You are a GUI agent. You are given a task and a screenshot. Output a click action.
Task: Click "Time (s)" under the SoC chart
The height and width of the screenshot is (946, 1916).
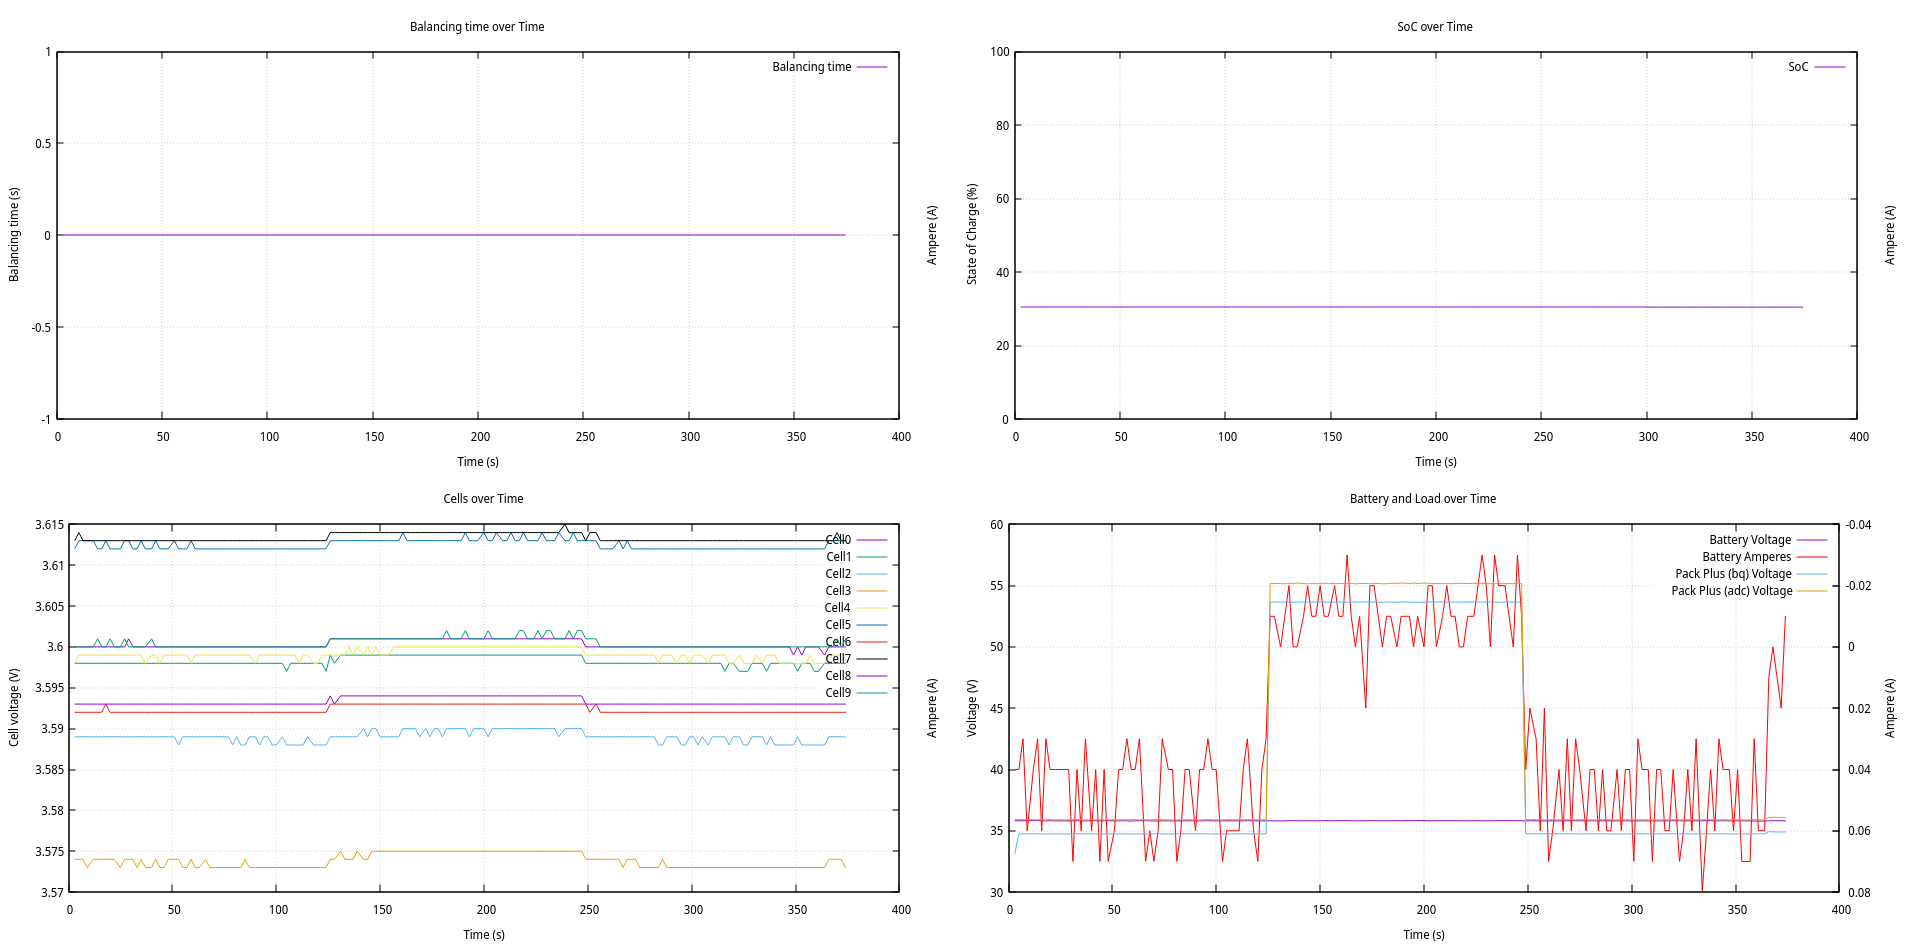[1436, 462]
